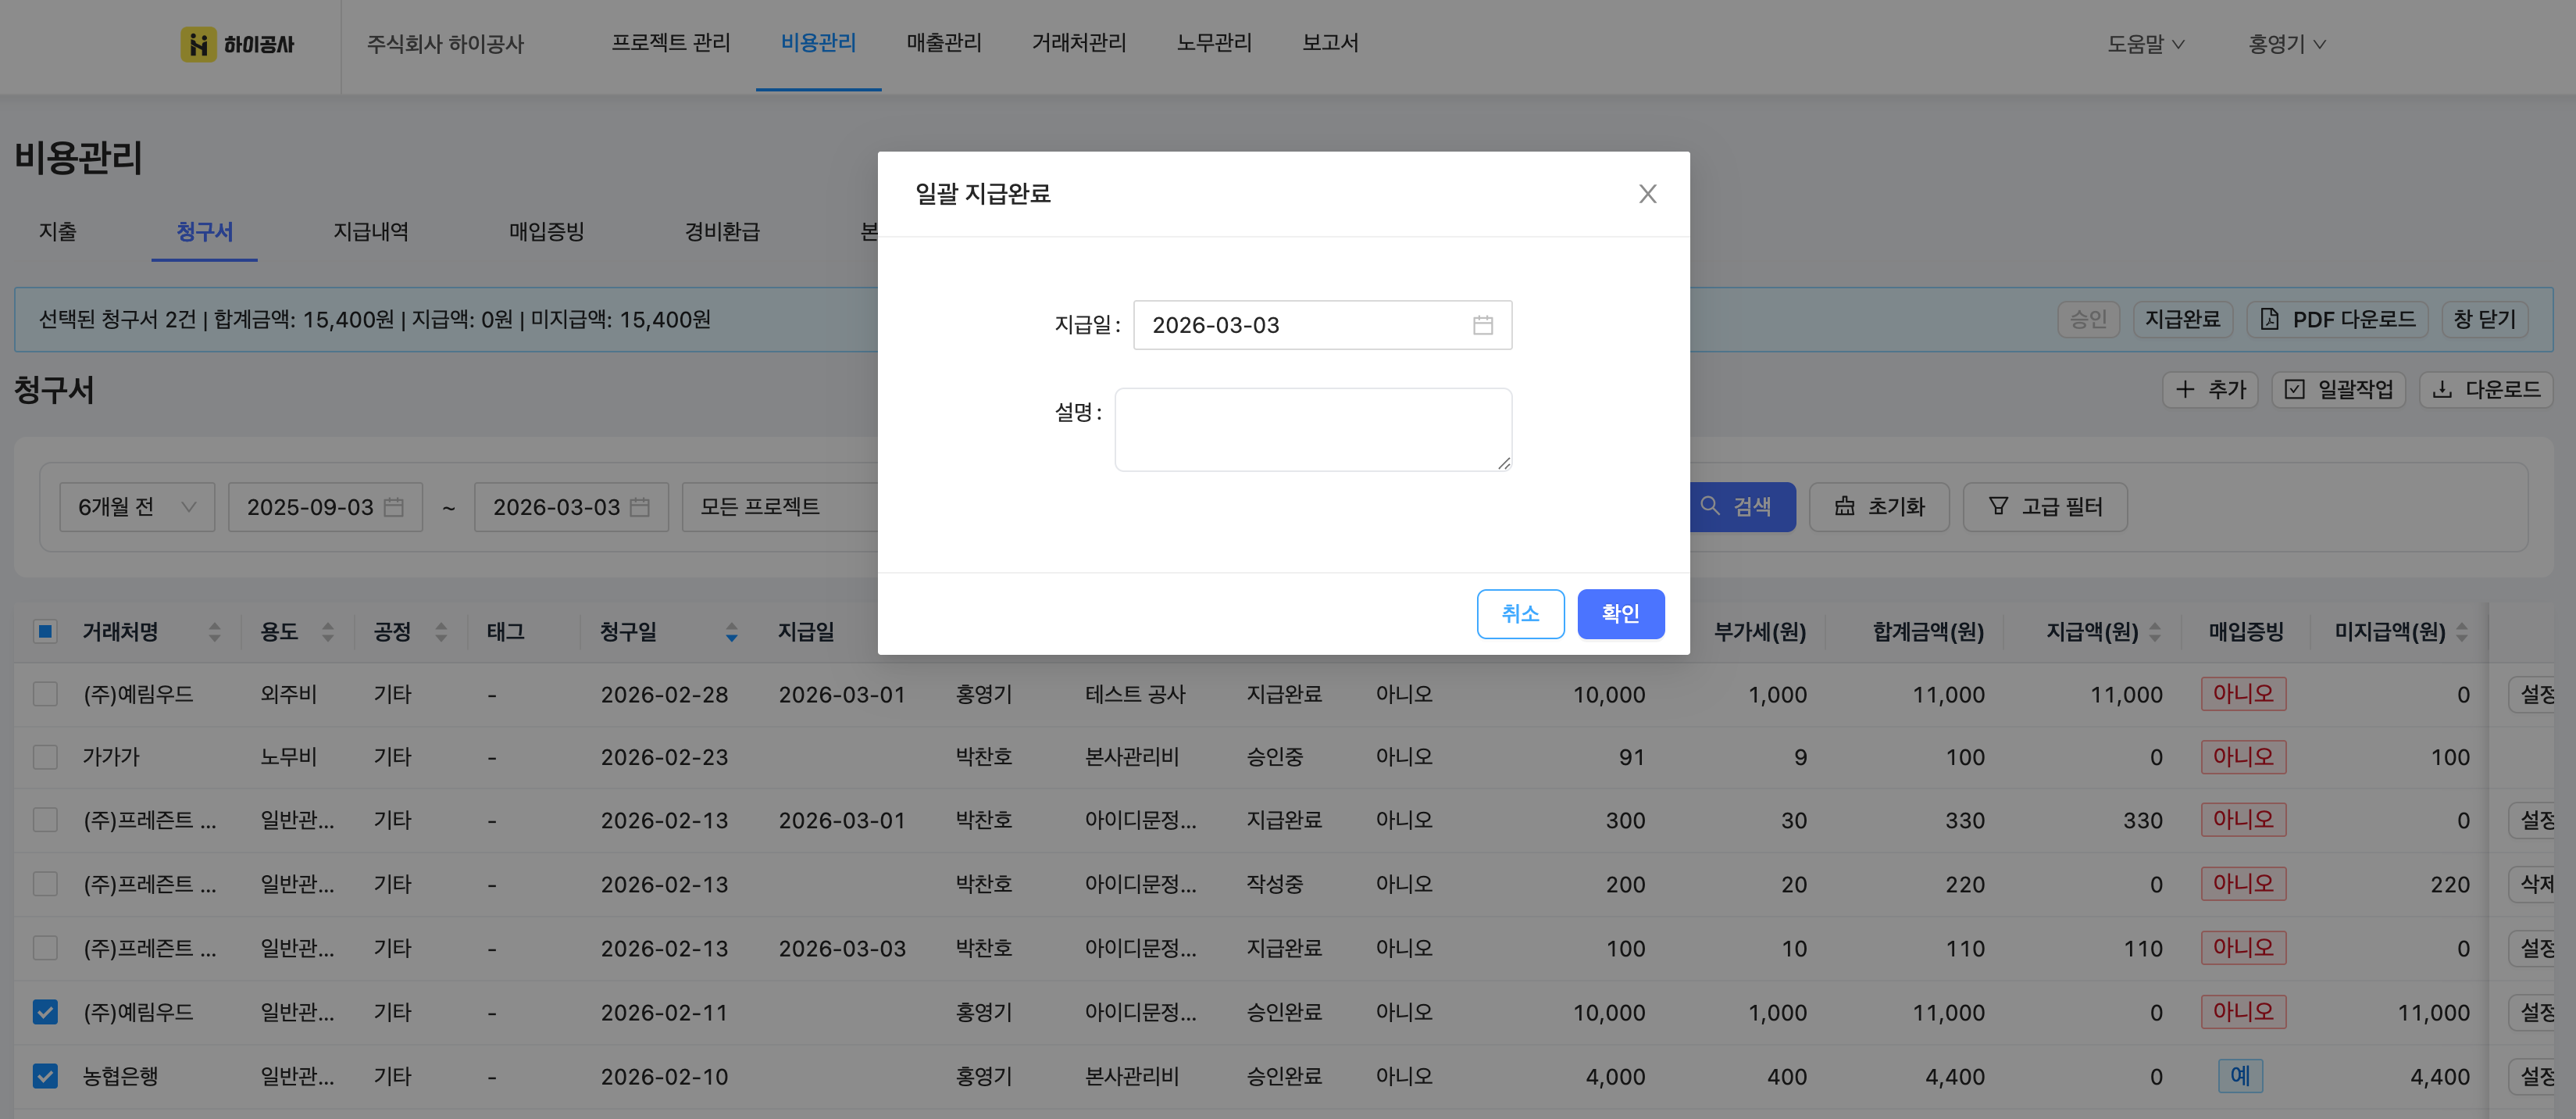Close the 일괄 지급완료 dialog with X
The image size is (2576, 1119).
[x=1647, y=194]
